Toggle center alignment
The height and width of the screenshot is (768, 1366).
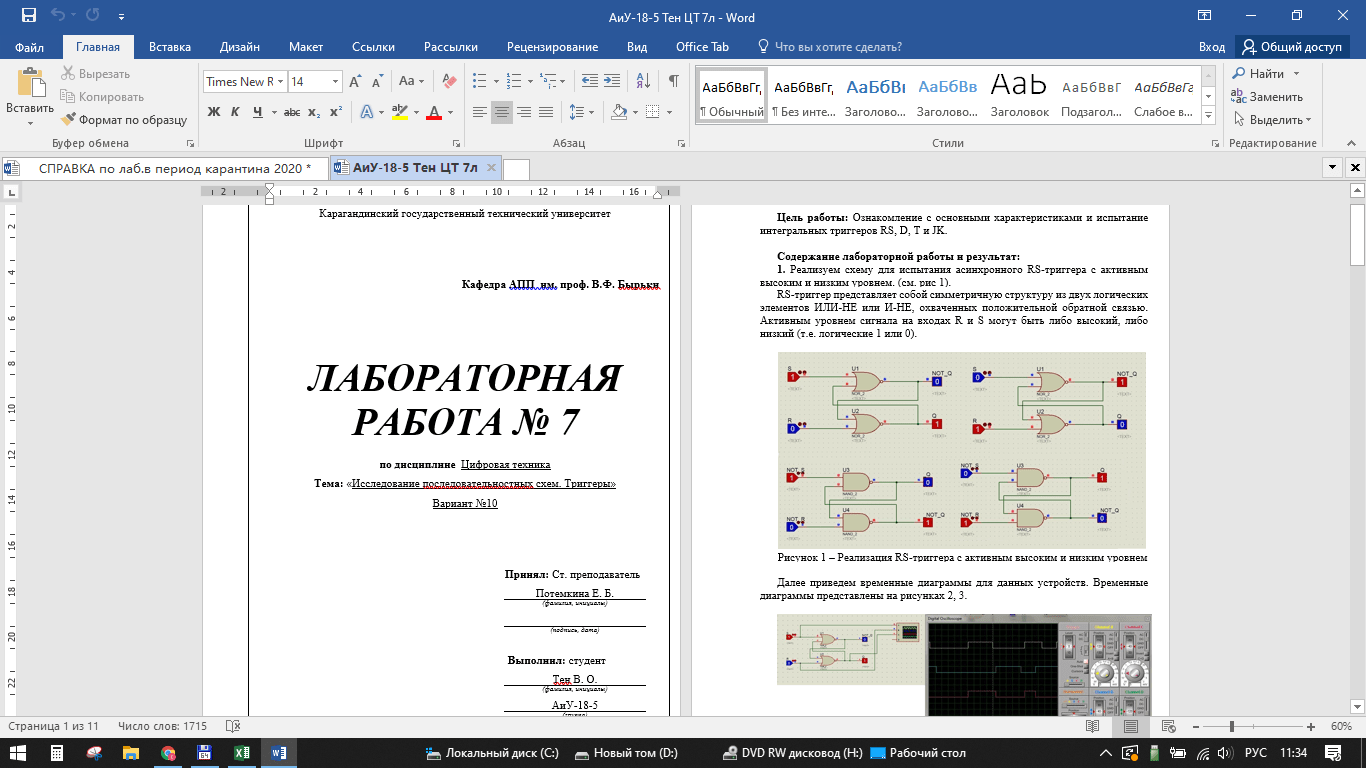click(x=502, y=112)
